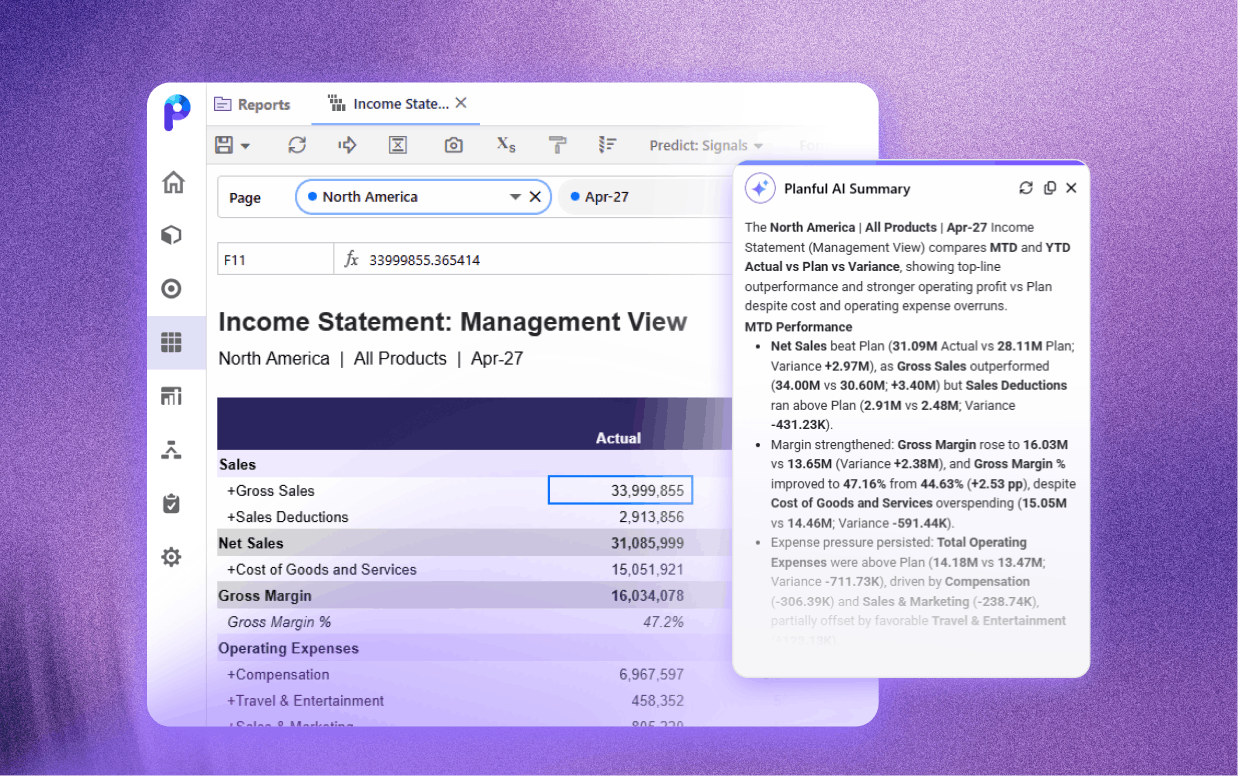Open the Home sidebar icon
This screenshot has width=1238, height=776.
point(173,182)
